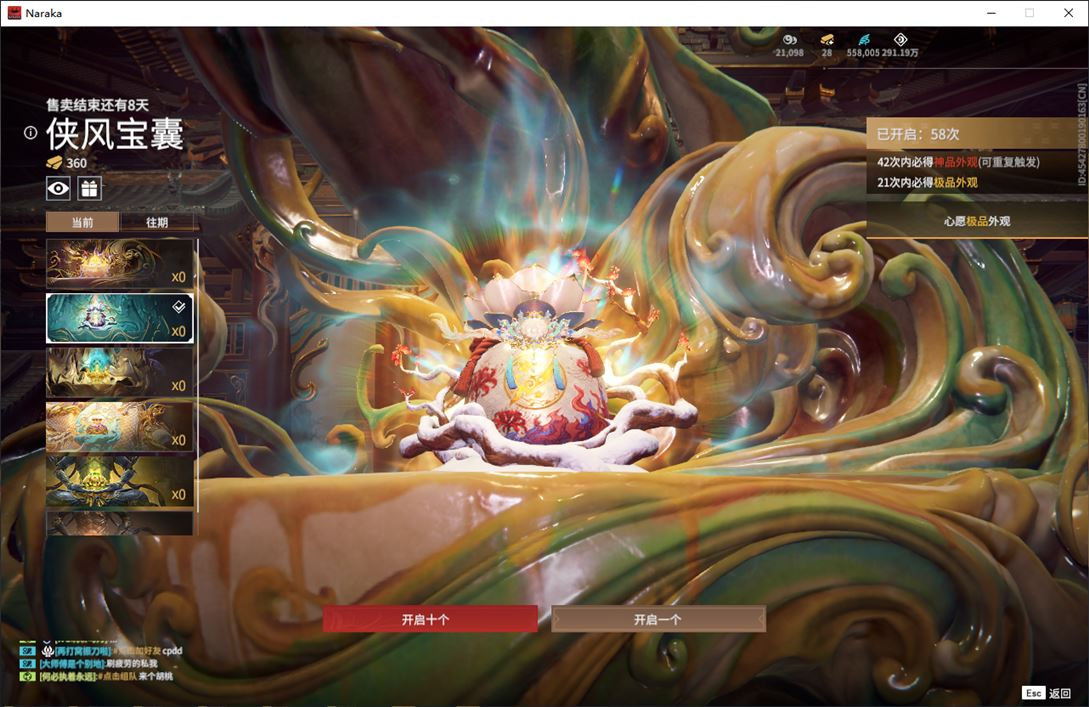This screenshot has width=1089, height=707.
Task: Select the fourth pale gold pouch thumbnail
Action: (x=119, y=426)
